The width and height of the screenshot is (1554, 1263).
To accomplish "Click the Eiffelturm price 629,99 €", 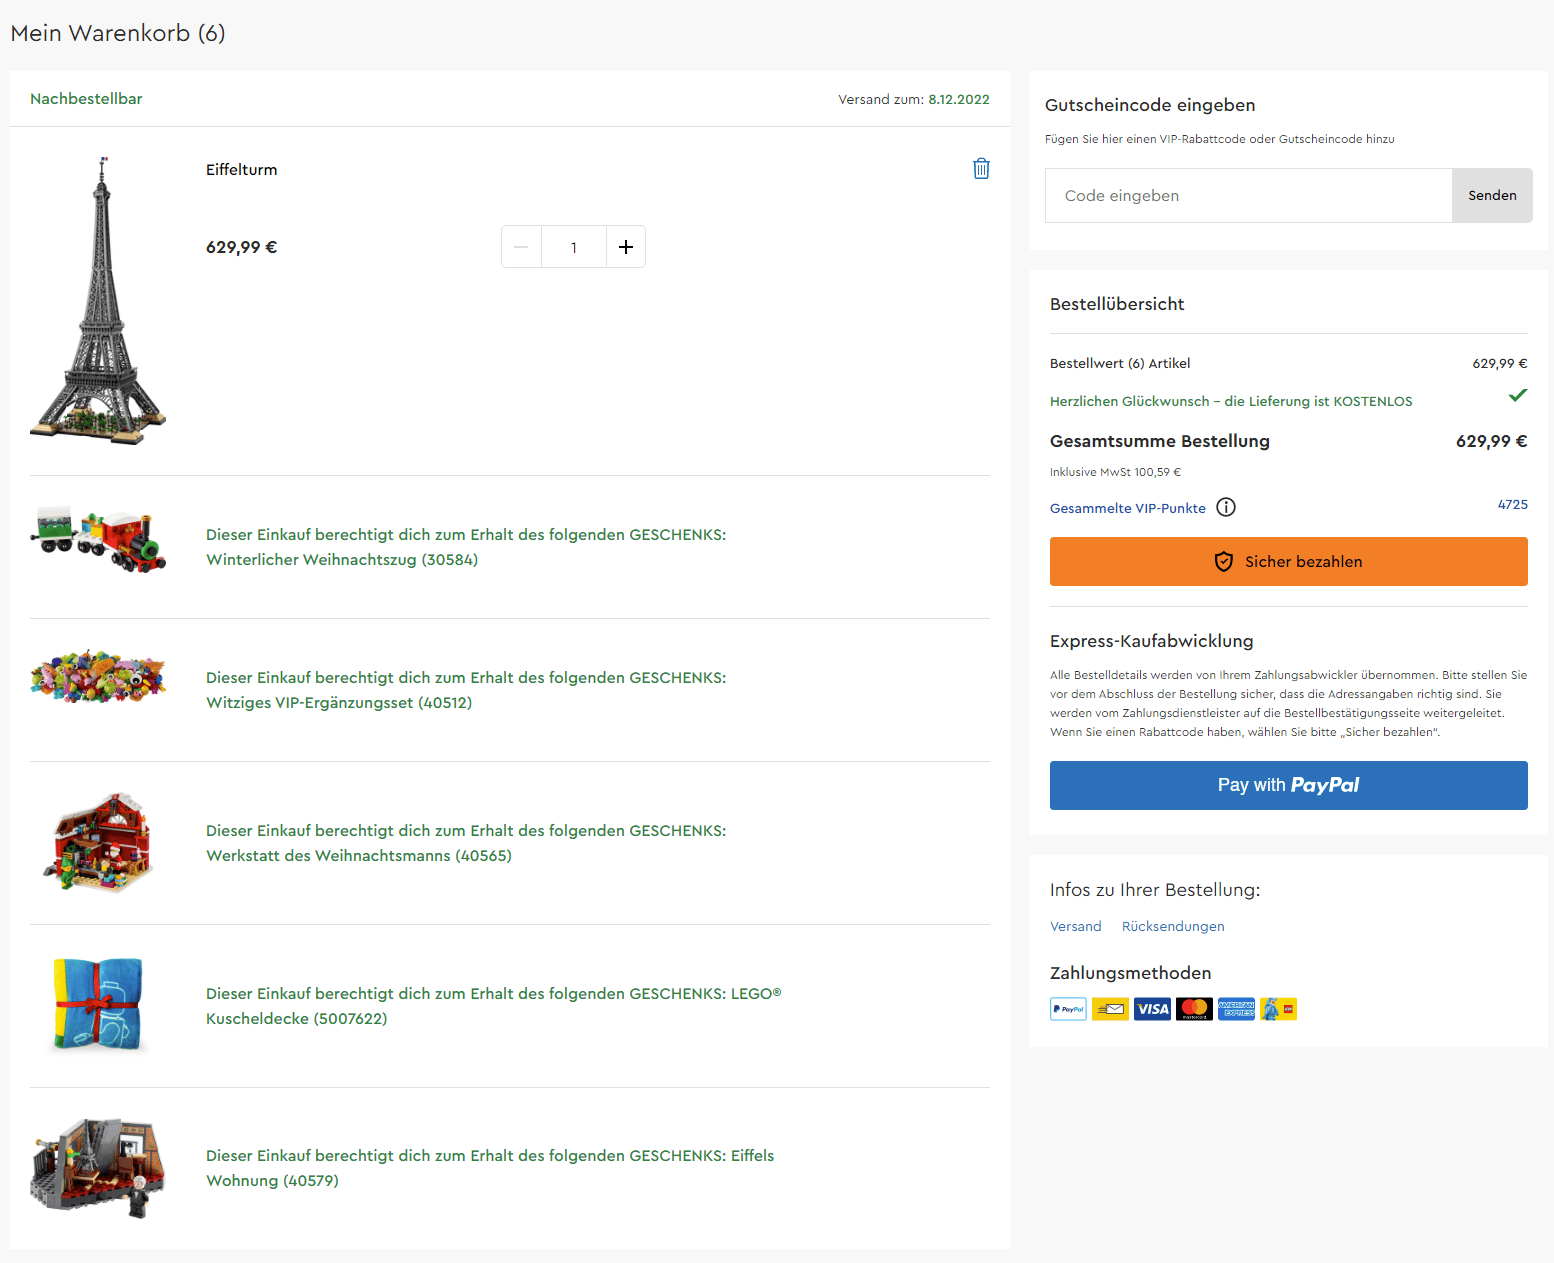I will point(242,247).
